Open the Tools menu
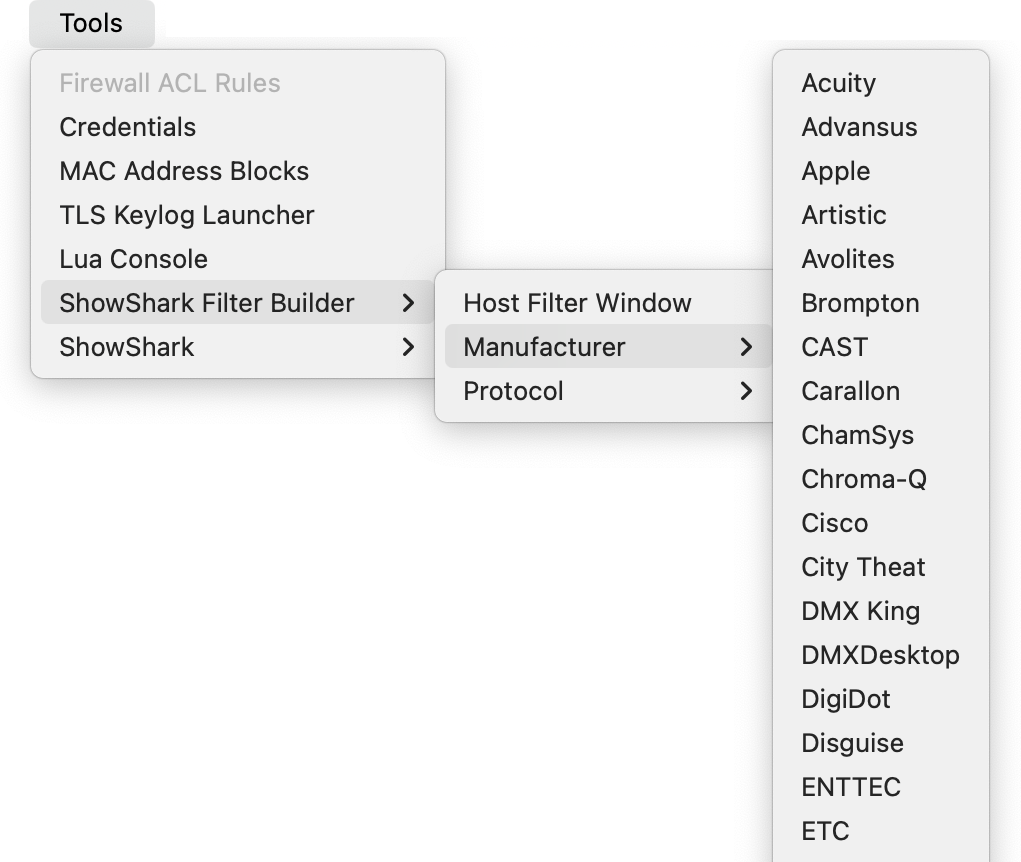This screenshot has width=1021, height=862. pos(91,23)
